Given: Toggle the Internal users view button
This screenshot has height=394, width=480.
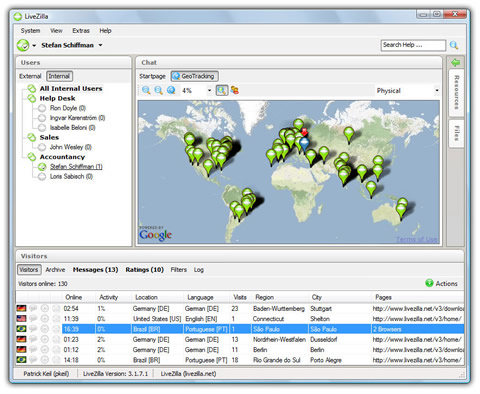Looking at the screenshot, I should click(x=59, y=76).
